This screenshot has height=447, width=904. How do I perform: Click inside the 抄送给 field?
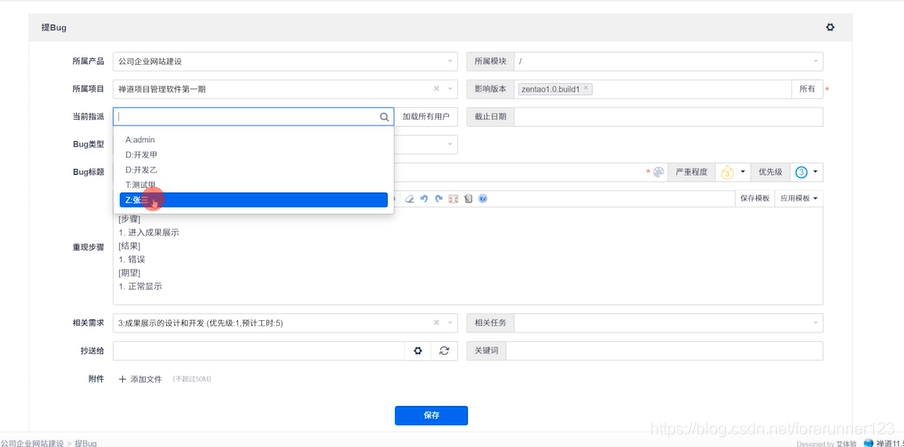260,351
